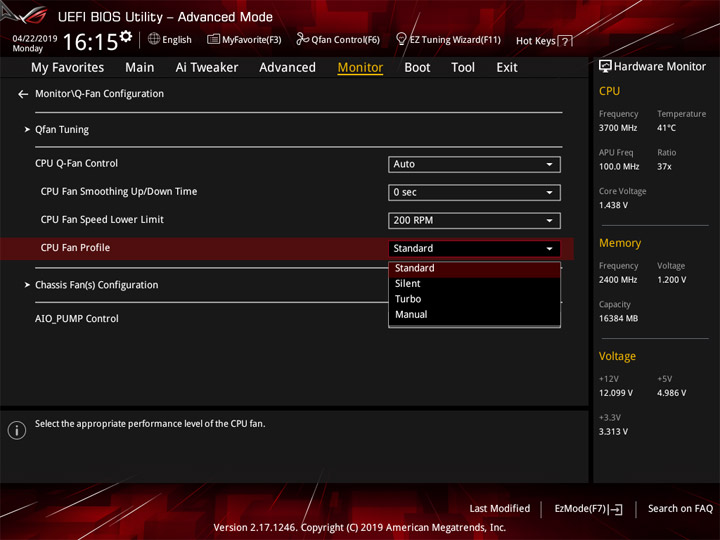Viewport: 720px width, 540px height.
Task: Open the time settings gear icon
Action: click(126, 36)
